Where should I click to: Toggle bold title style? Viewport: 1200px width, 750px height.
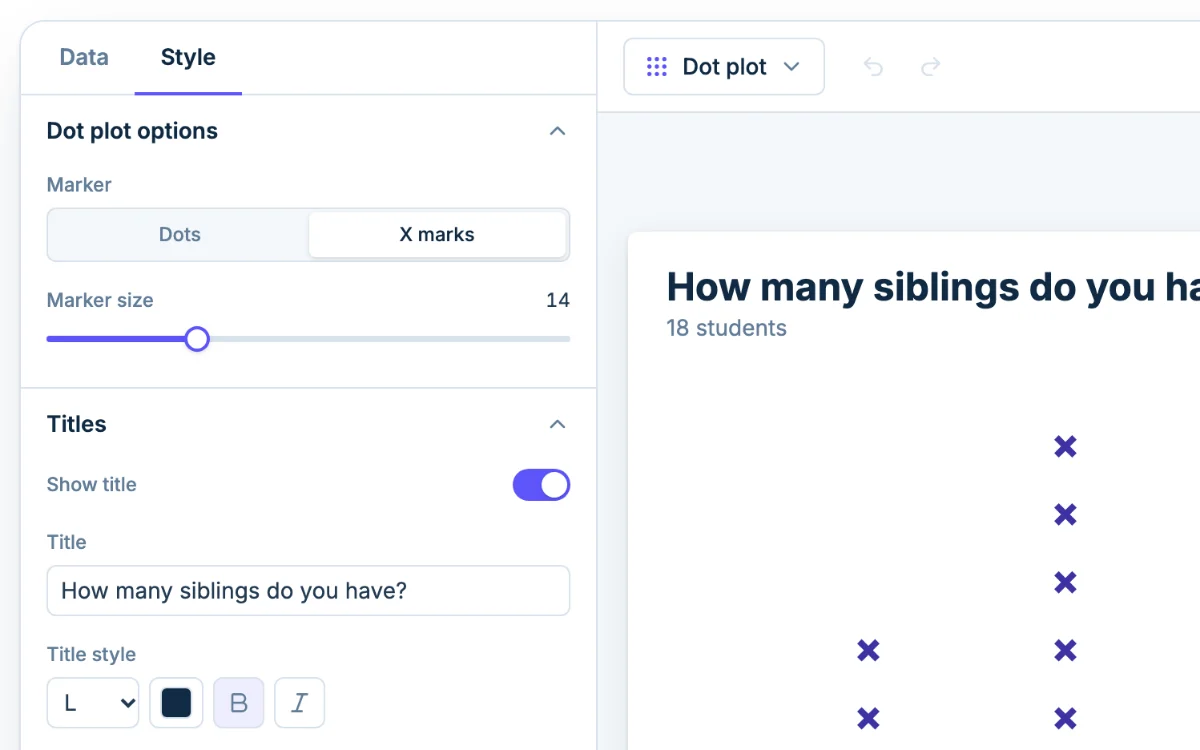tap(239, 703)
